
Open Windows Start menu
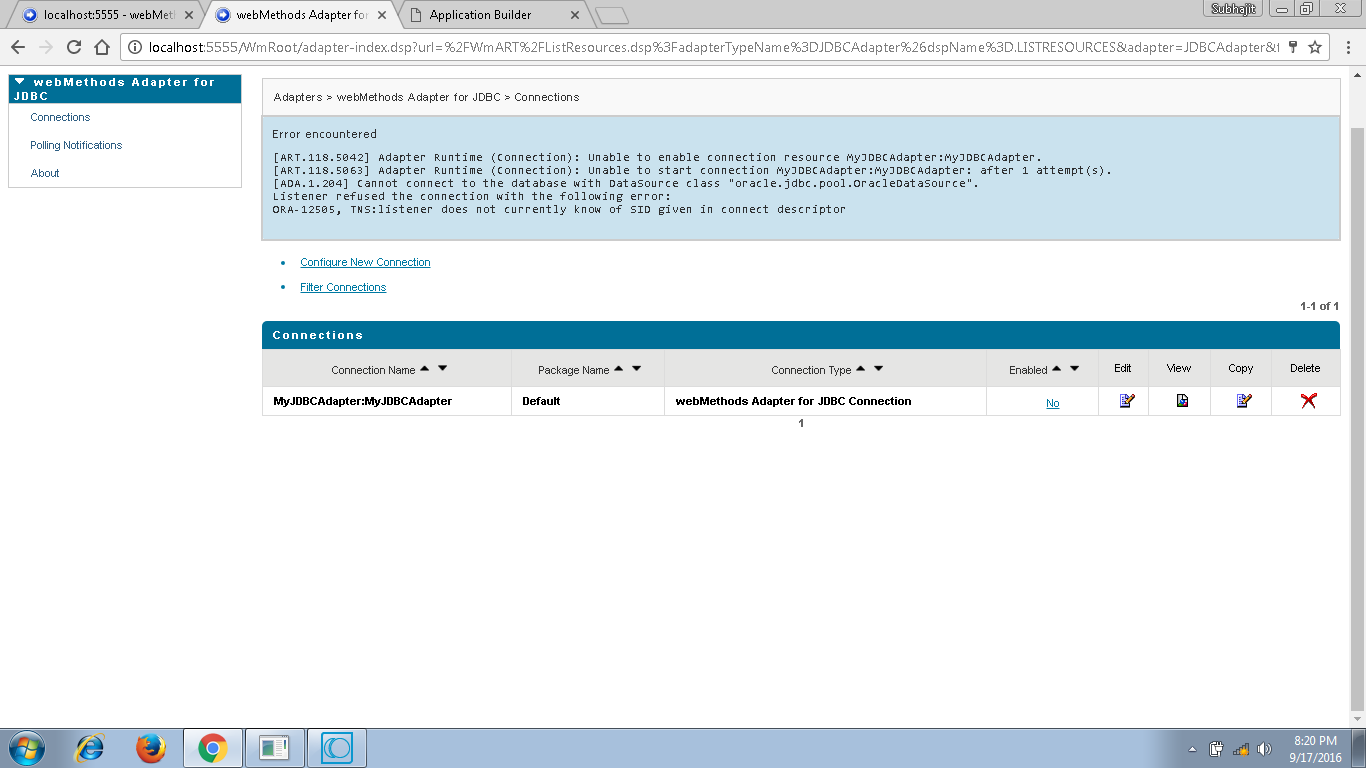point(26,748)
